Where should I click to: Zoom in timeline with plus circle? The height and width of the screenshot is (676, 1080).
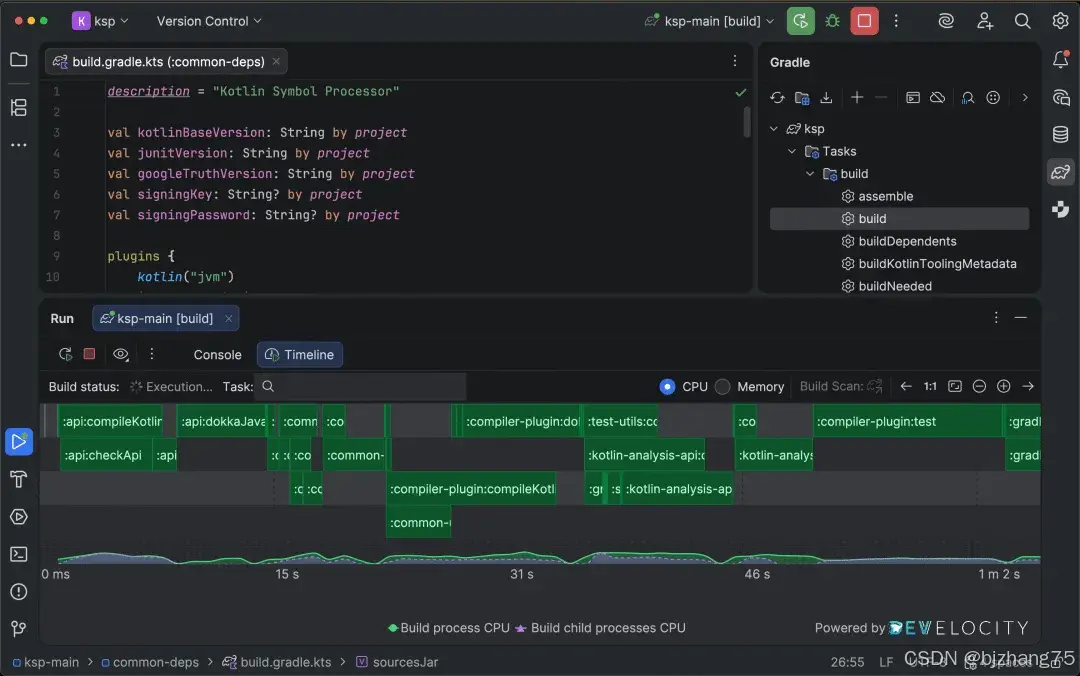tap(1004, 387)
